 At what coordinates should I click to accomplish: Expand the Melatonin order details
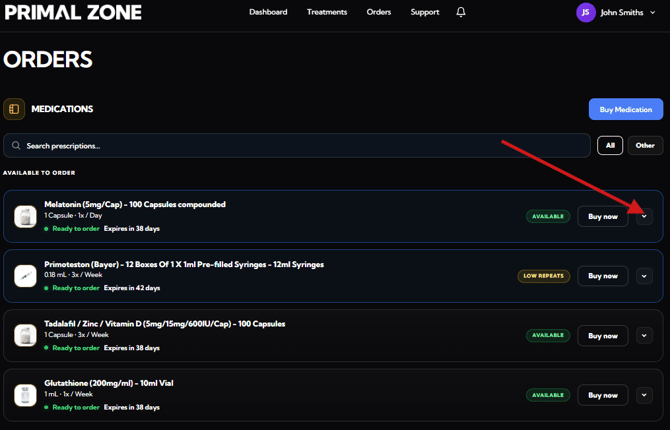[x=644, y=216]
